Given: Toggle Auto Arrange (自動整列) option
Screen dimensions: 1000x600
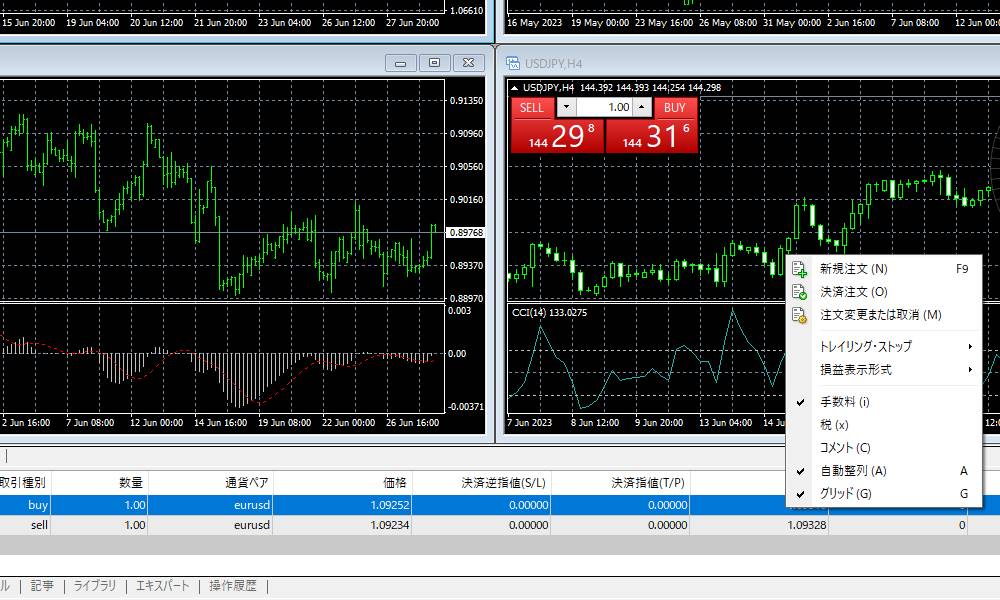Looking at the screenshot, I should pos(852,471).
